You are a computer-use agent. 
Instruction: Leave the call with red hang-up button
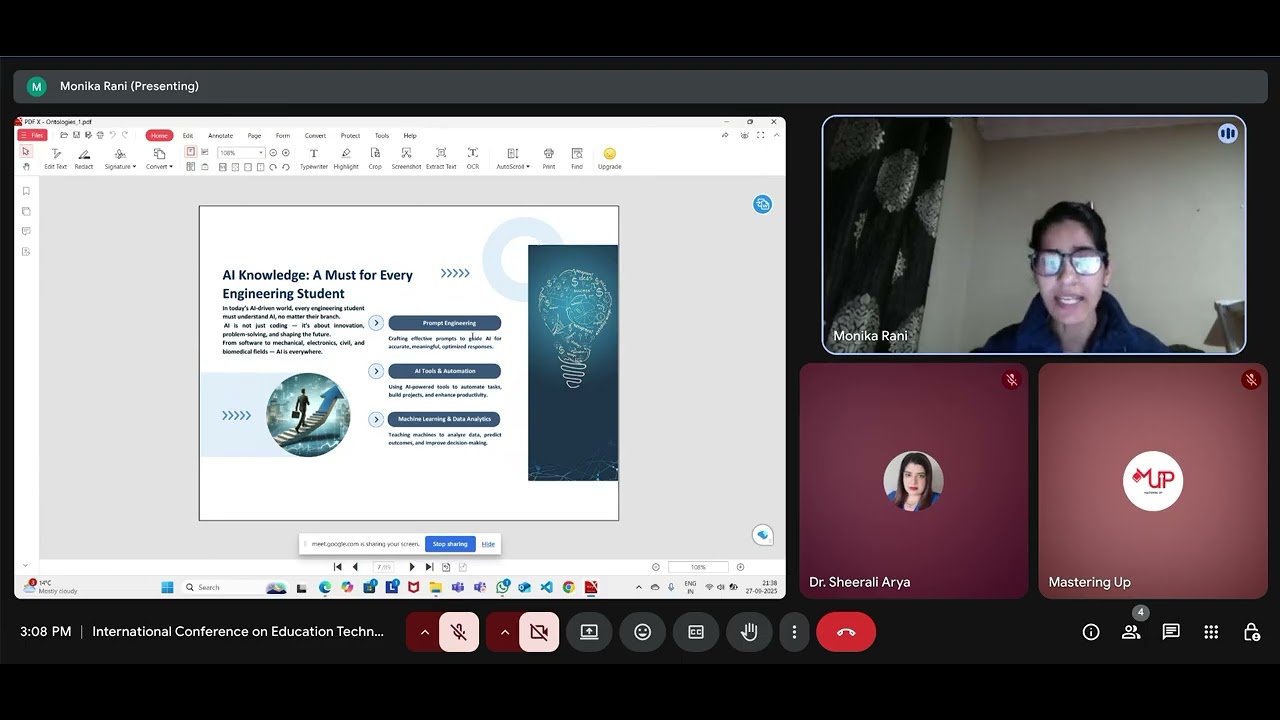[846, 632]
